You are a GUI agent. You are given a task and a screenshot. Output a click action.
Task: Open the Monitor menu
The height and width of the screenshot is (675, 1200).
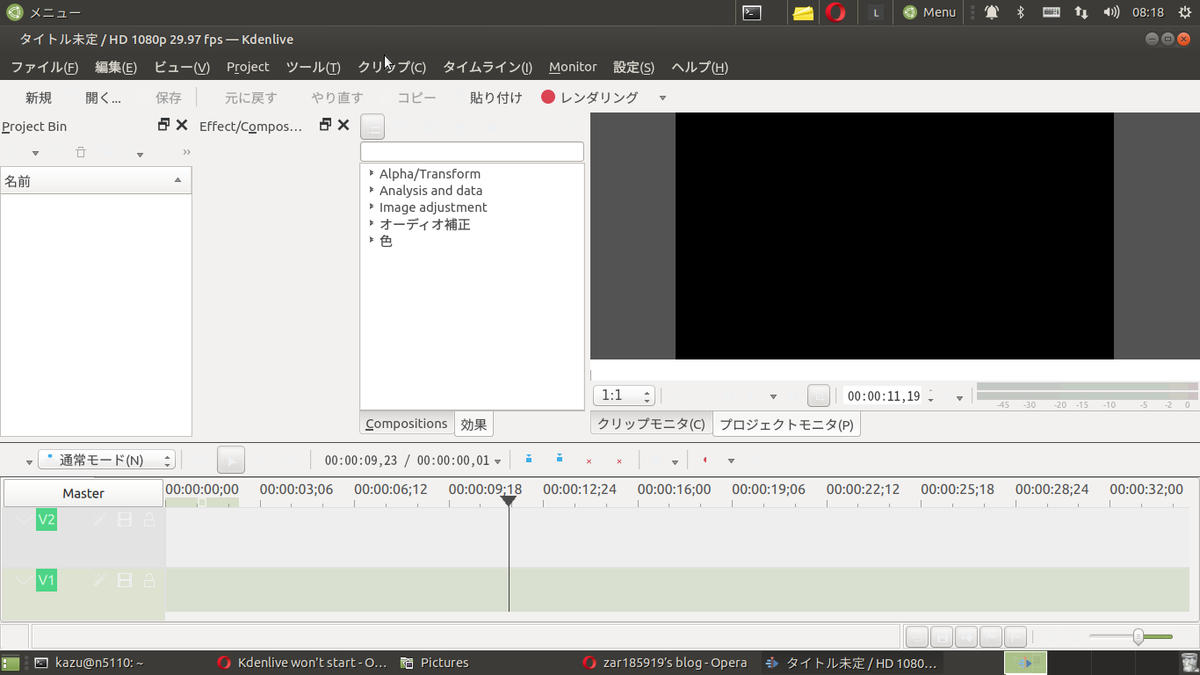tap(573, 67)
